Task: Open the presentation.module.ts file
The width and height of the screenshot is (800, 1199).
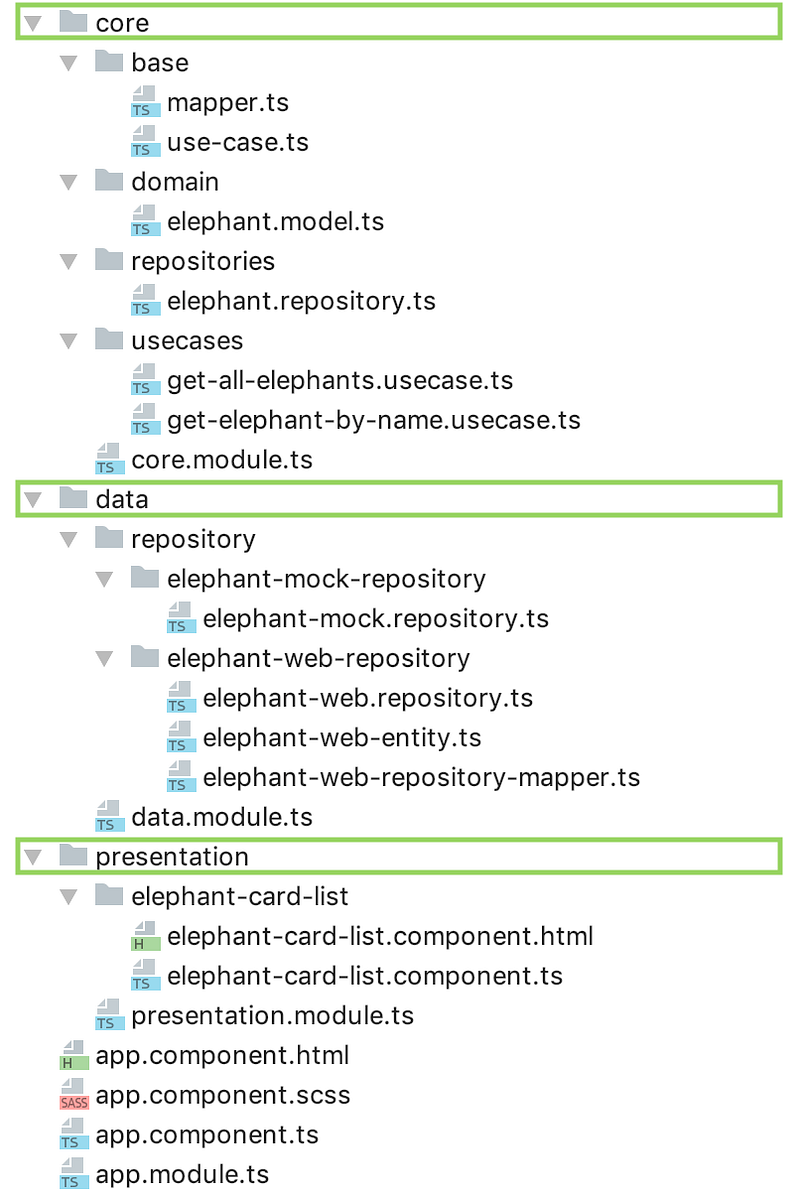Action: click(x=272, y=1015)
